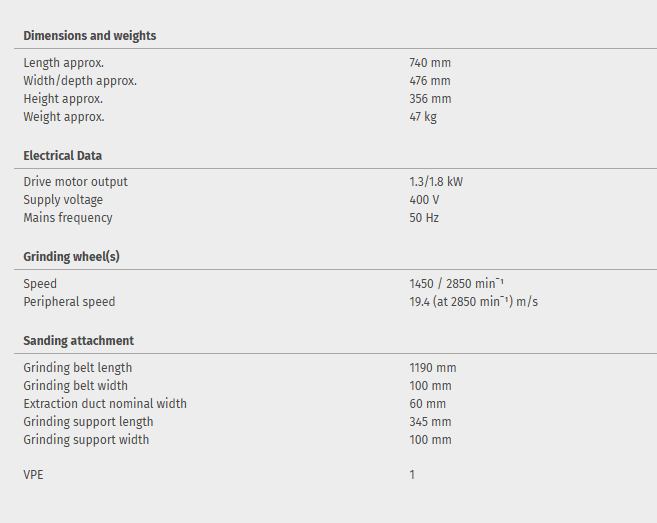Screen dimensions: 657x523
Task: Click the 400 V supply voltage value
Action: tap(424, 200)
